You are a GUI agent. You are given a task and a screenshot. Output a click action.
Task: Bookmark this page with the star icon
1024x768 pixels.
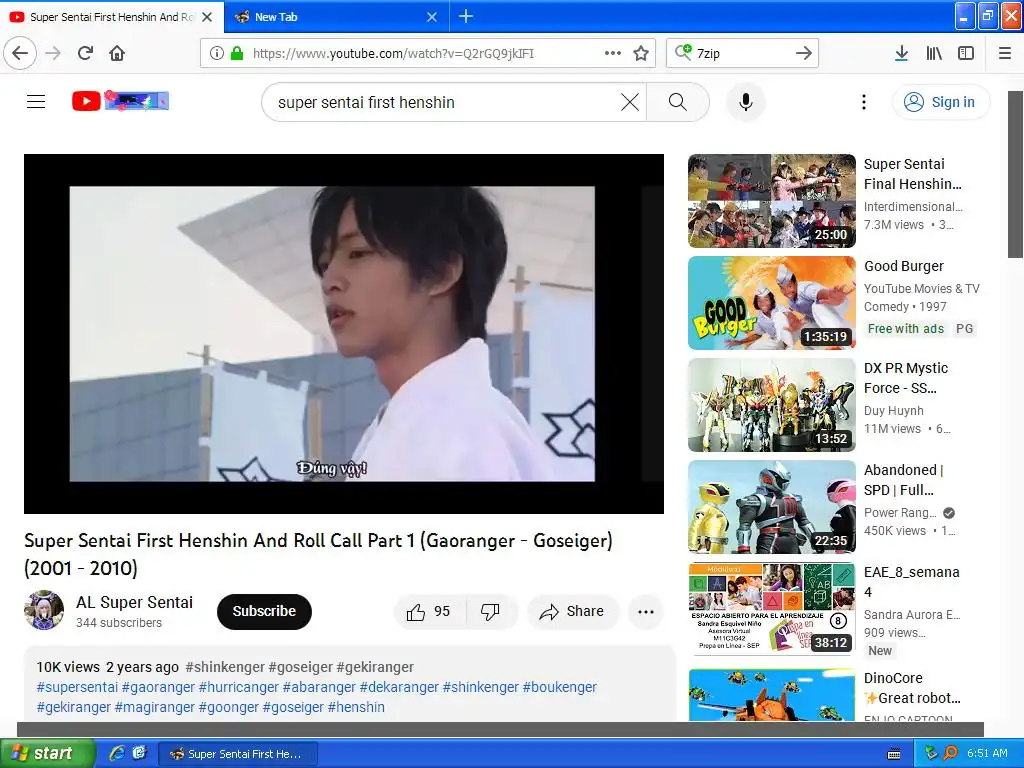(x=641, y=53)
